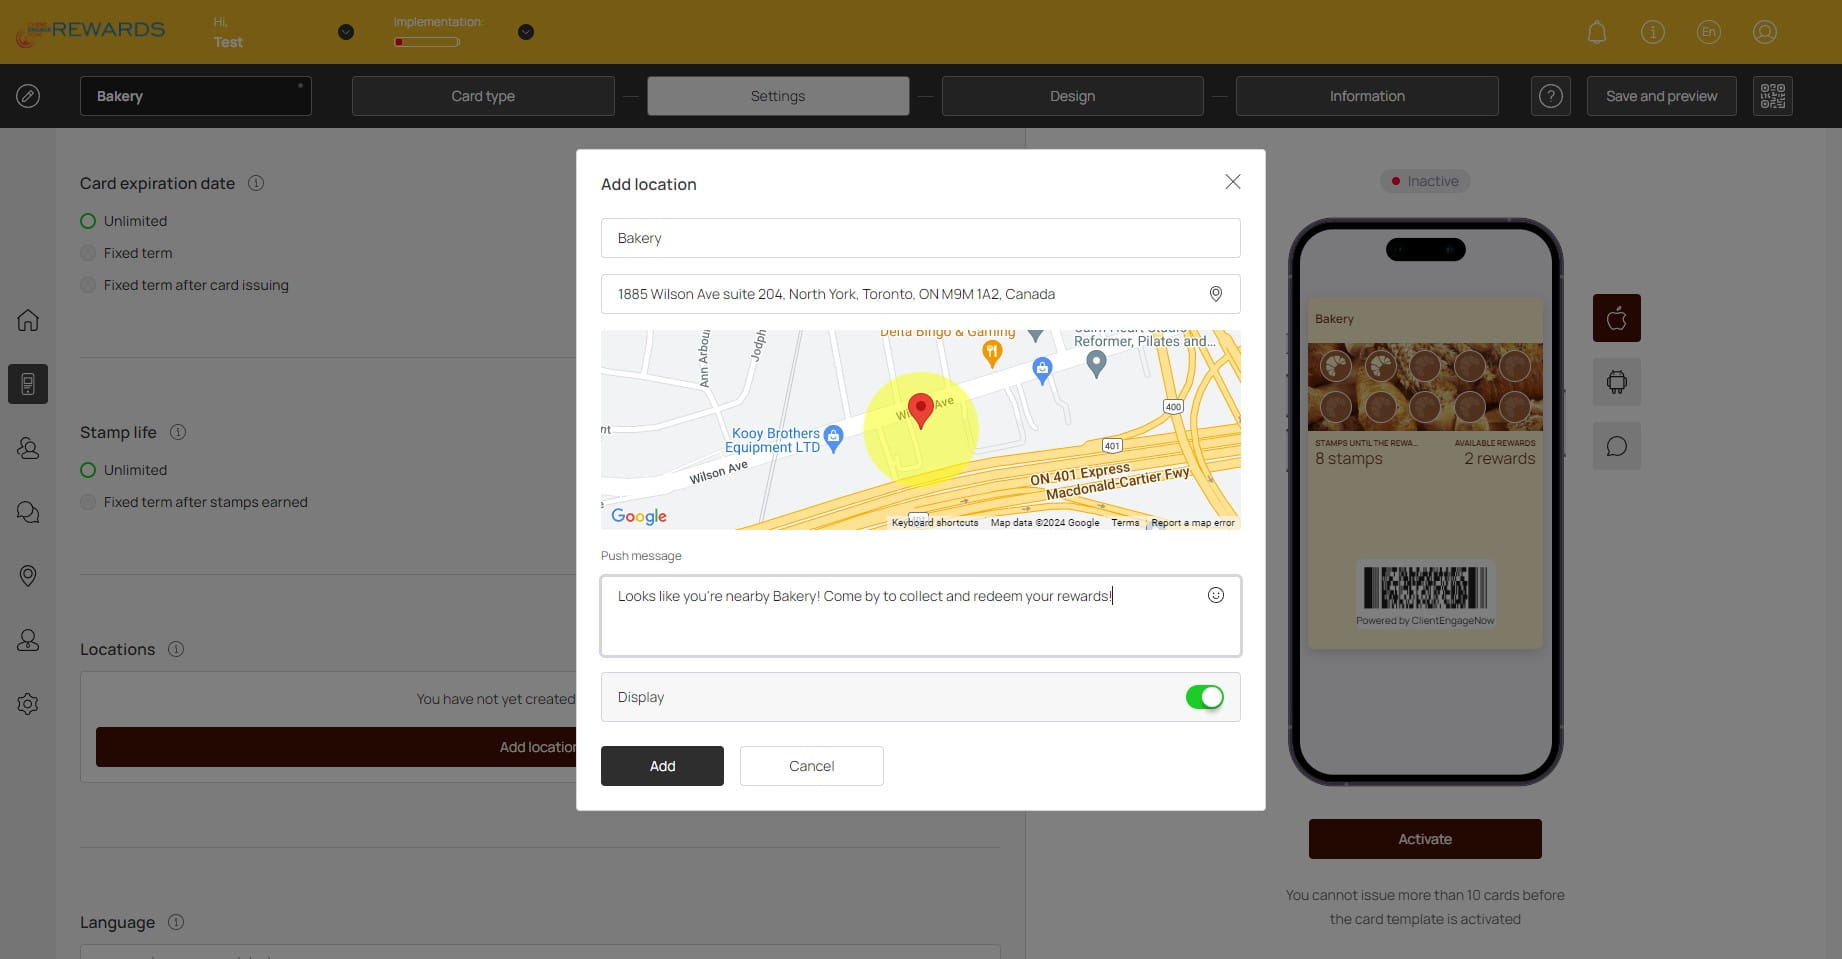Click the card name field Bakery in toolbar
This screenshot has height=959, width=1842.
pyautogui.click(x=196, y=96)
